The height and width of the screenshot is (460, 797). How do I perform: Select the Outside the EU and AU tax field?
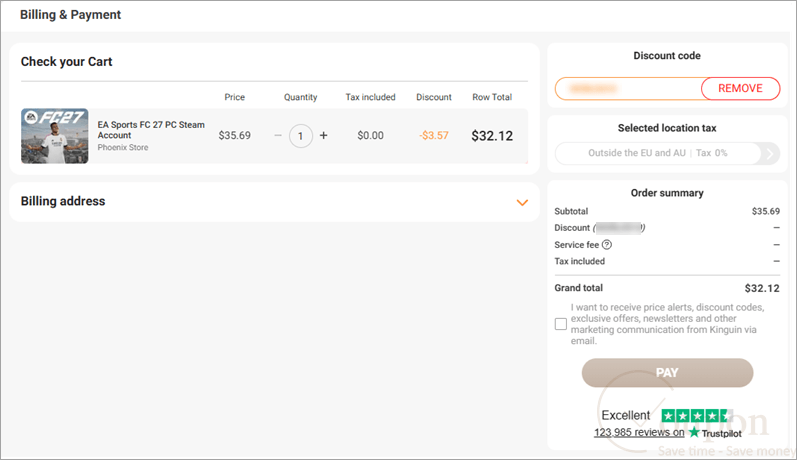[x=658, y=153]
